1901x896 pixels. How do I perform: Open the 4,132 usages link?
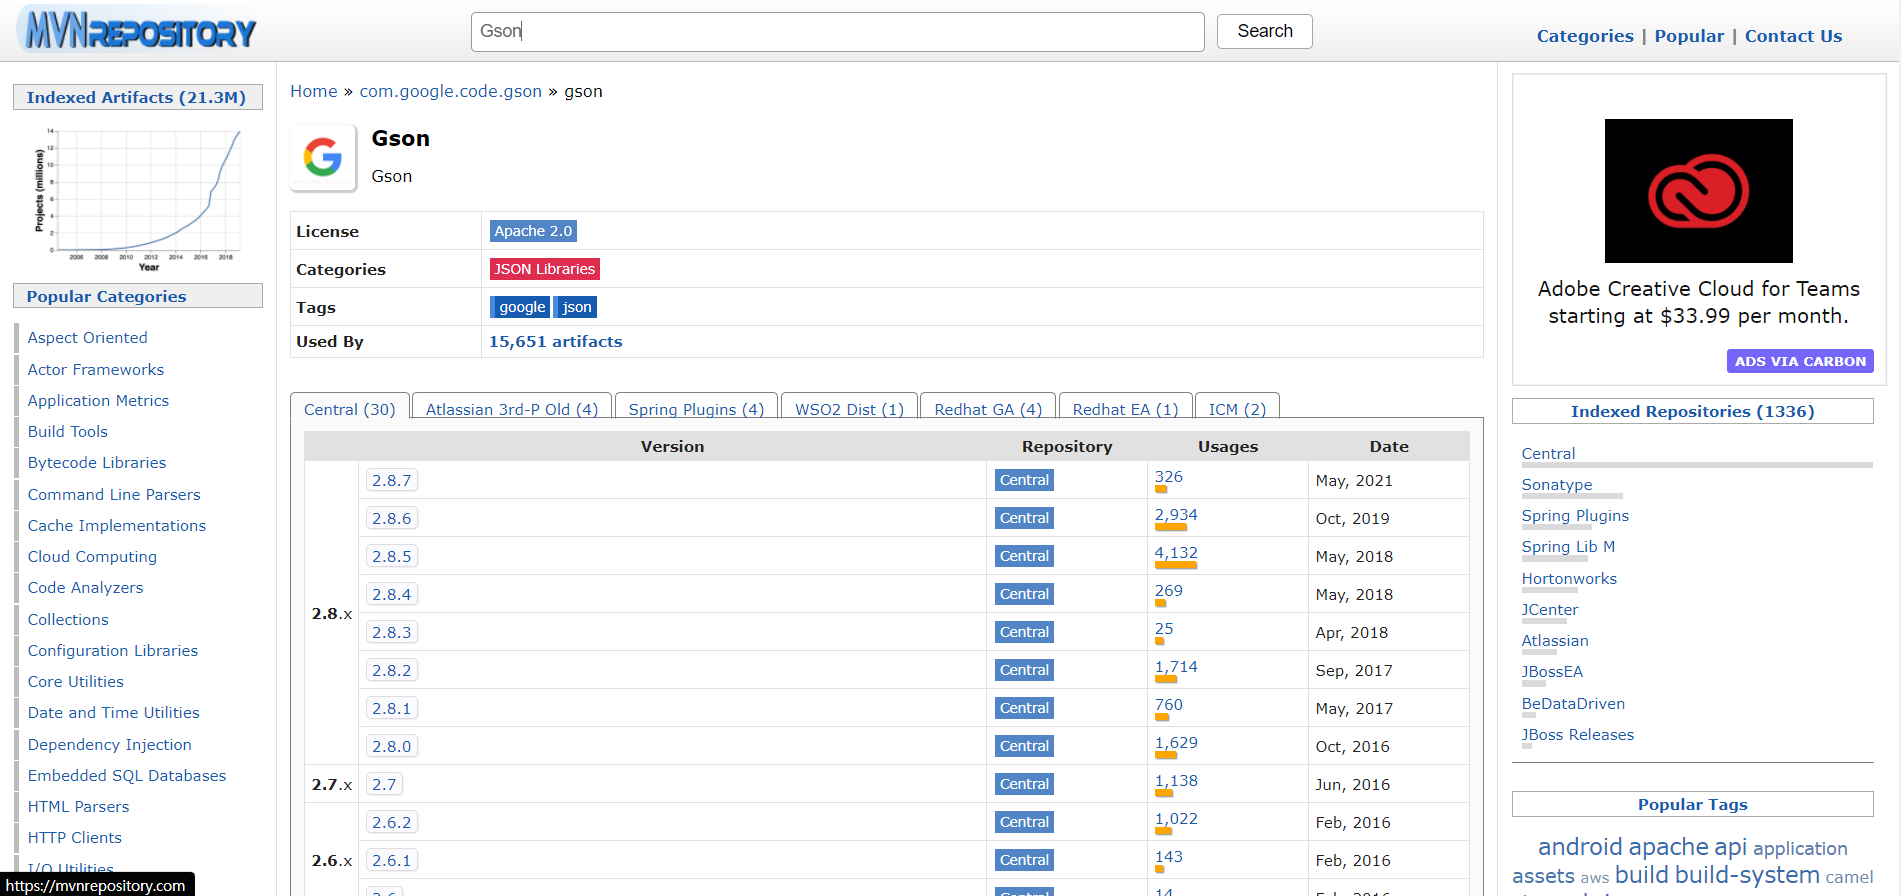1176,553
